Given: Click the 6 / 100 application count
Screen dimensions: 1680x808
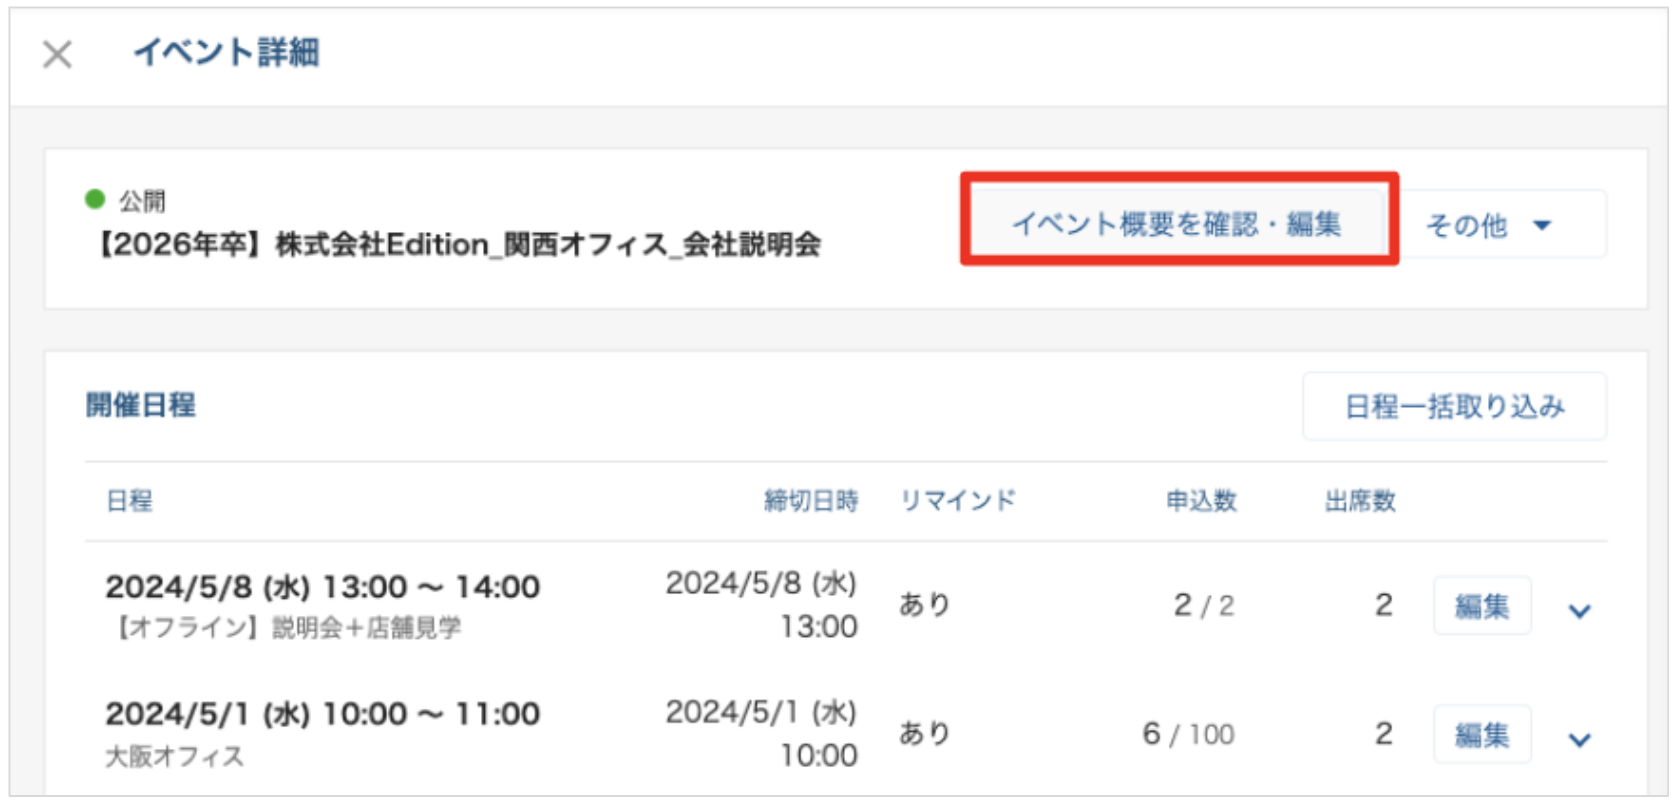Looking at the screenshot, I should point(1188,734).
